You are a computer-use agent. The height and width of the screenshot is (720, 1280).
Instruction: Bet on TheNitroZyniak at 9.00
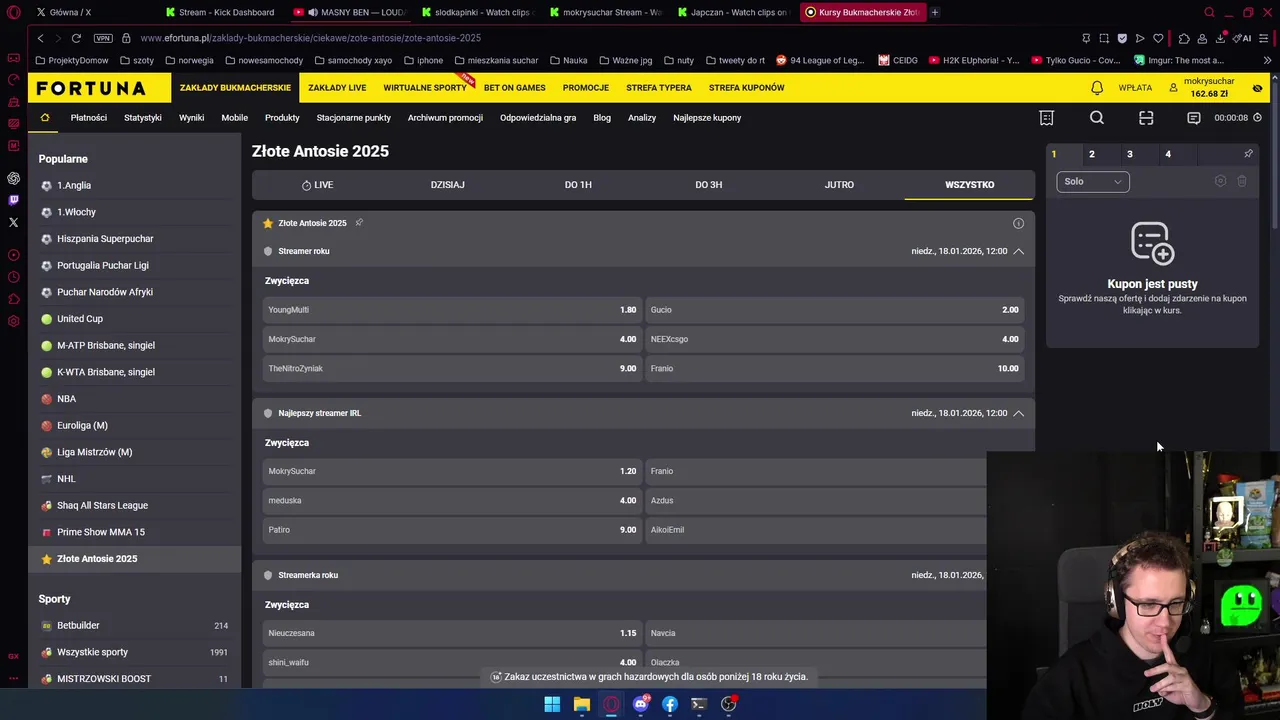coord(452,368)
